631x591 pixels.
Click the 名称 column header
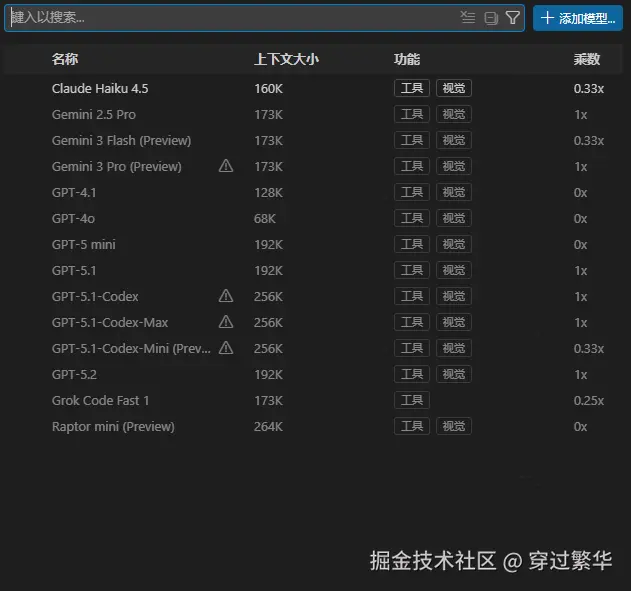pyautogui.click(x=65, y=59)
